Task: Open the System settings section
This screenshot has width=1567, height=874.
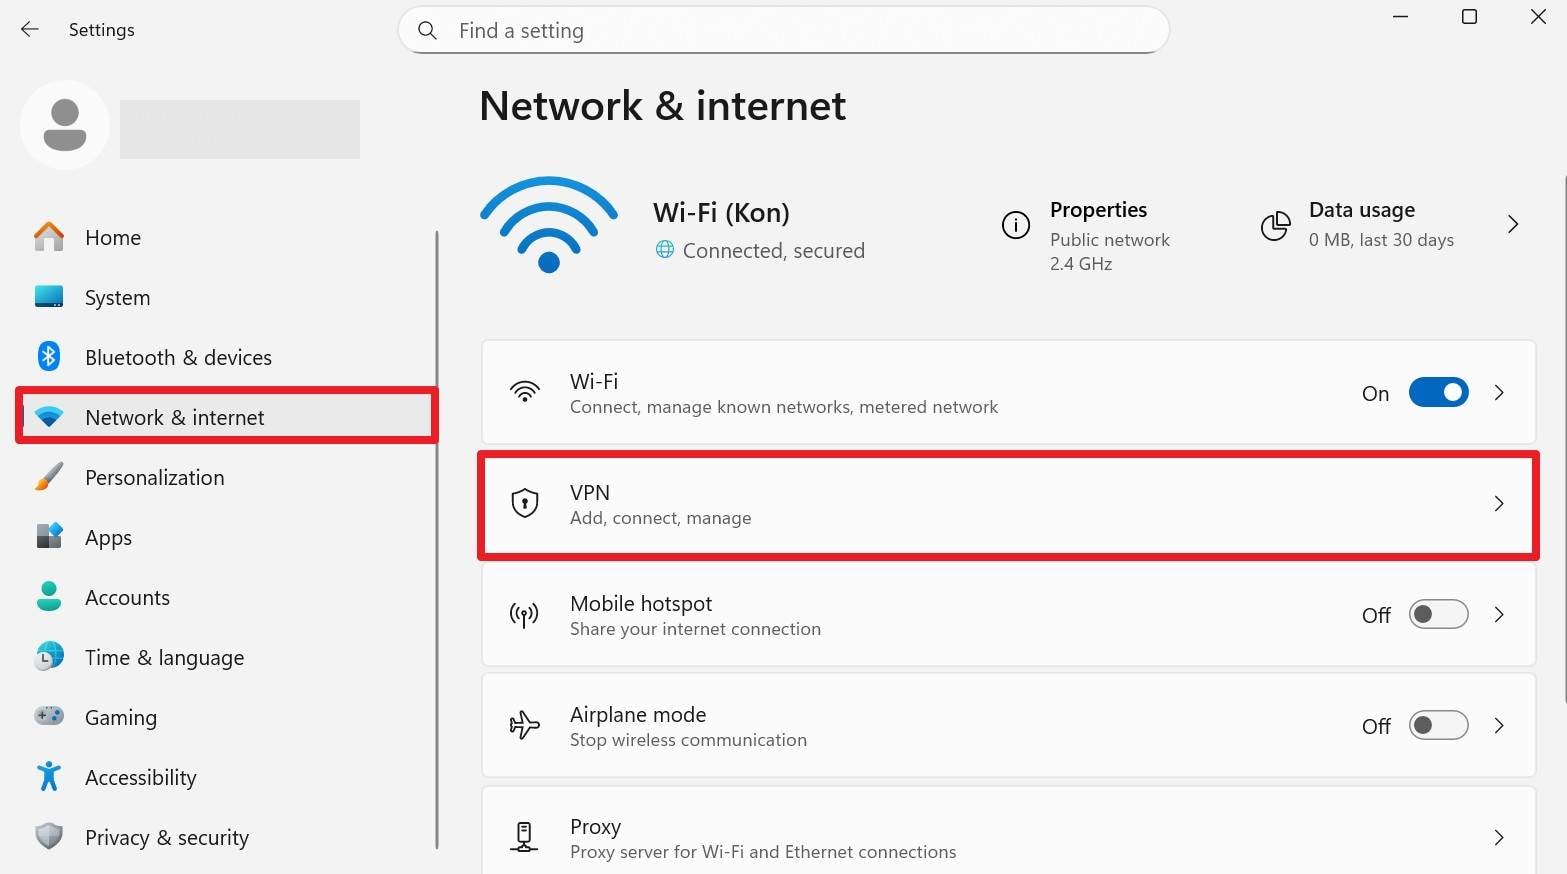Action: pos(117,297)
